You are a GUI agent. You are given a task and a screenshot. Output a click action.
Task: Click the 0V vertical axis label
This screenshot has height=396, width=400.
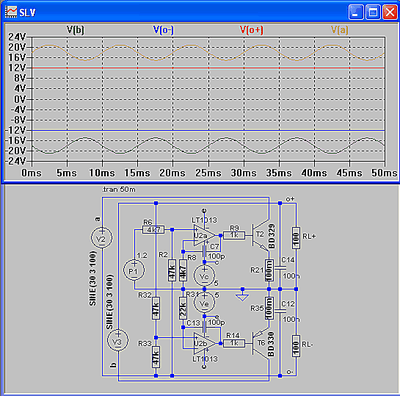click(20, 99)
